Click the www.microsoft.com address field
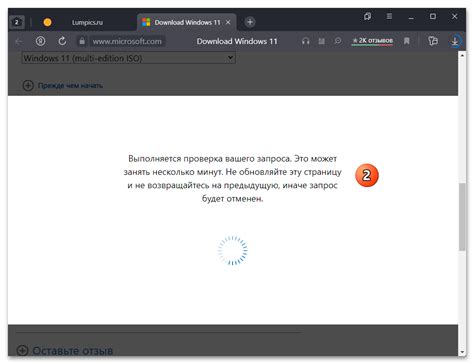This screenshot has height=364, width=474. click(127, 41)
